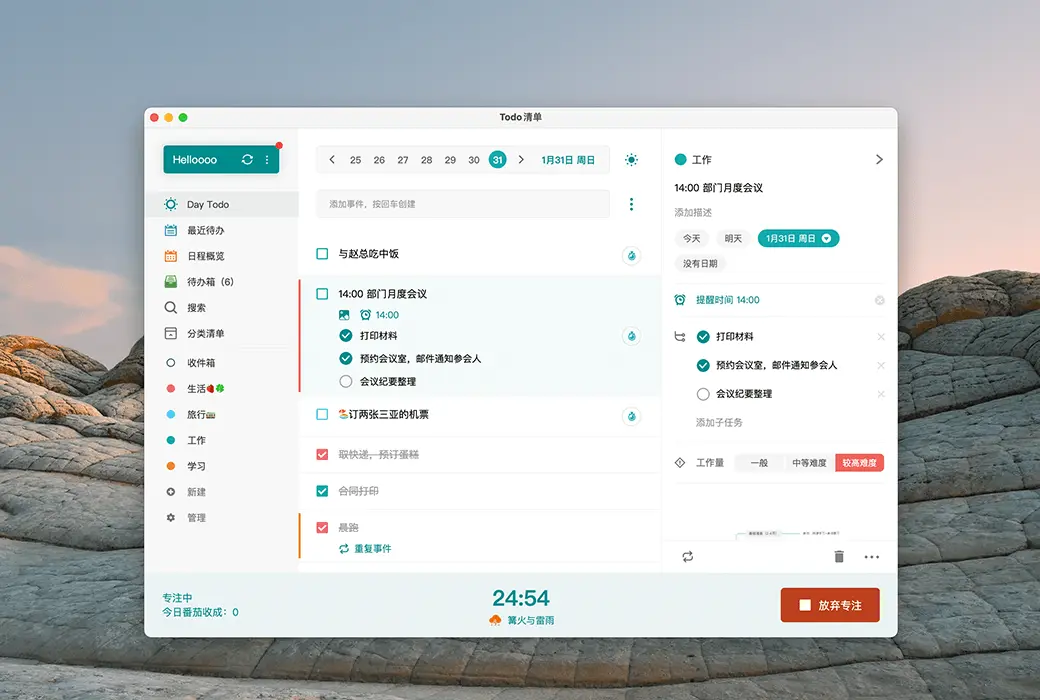Image resolution: width=1040 pixels, height=700 pixels.
Task: Uncheck the completed 合同打印 task
Action: (x=322, y=491)
